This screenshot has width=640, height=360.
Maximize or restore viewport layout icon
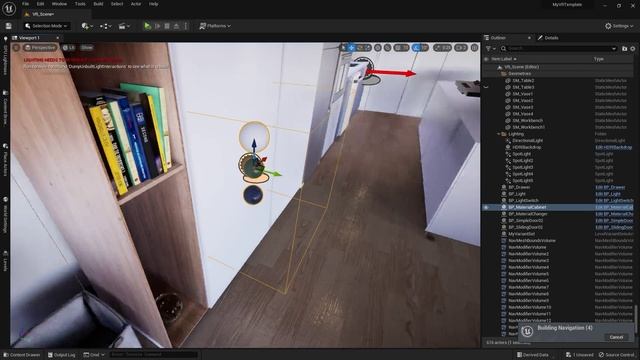pyautogui.click(x=474, y=48)
